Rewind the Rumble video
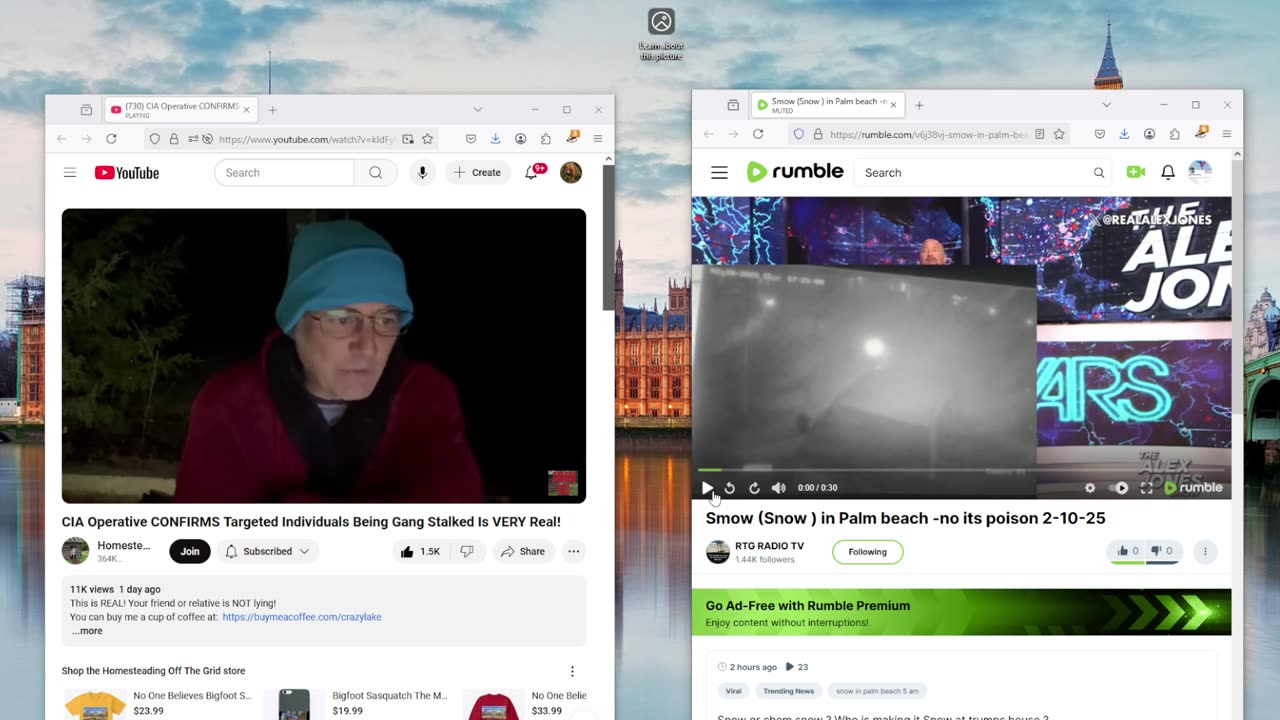 [x=730, y=488]
